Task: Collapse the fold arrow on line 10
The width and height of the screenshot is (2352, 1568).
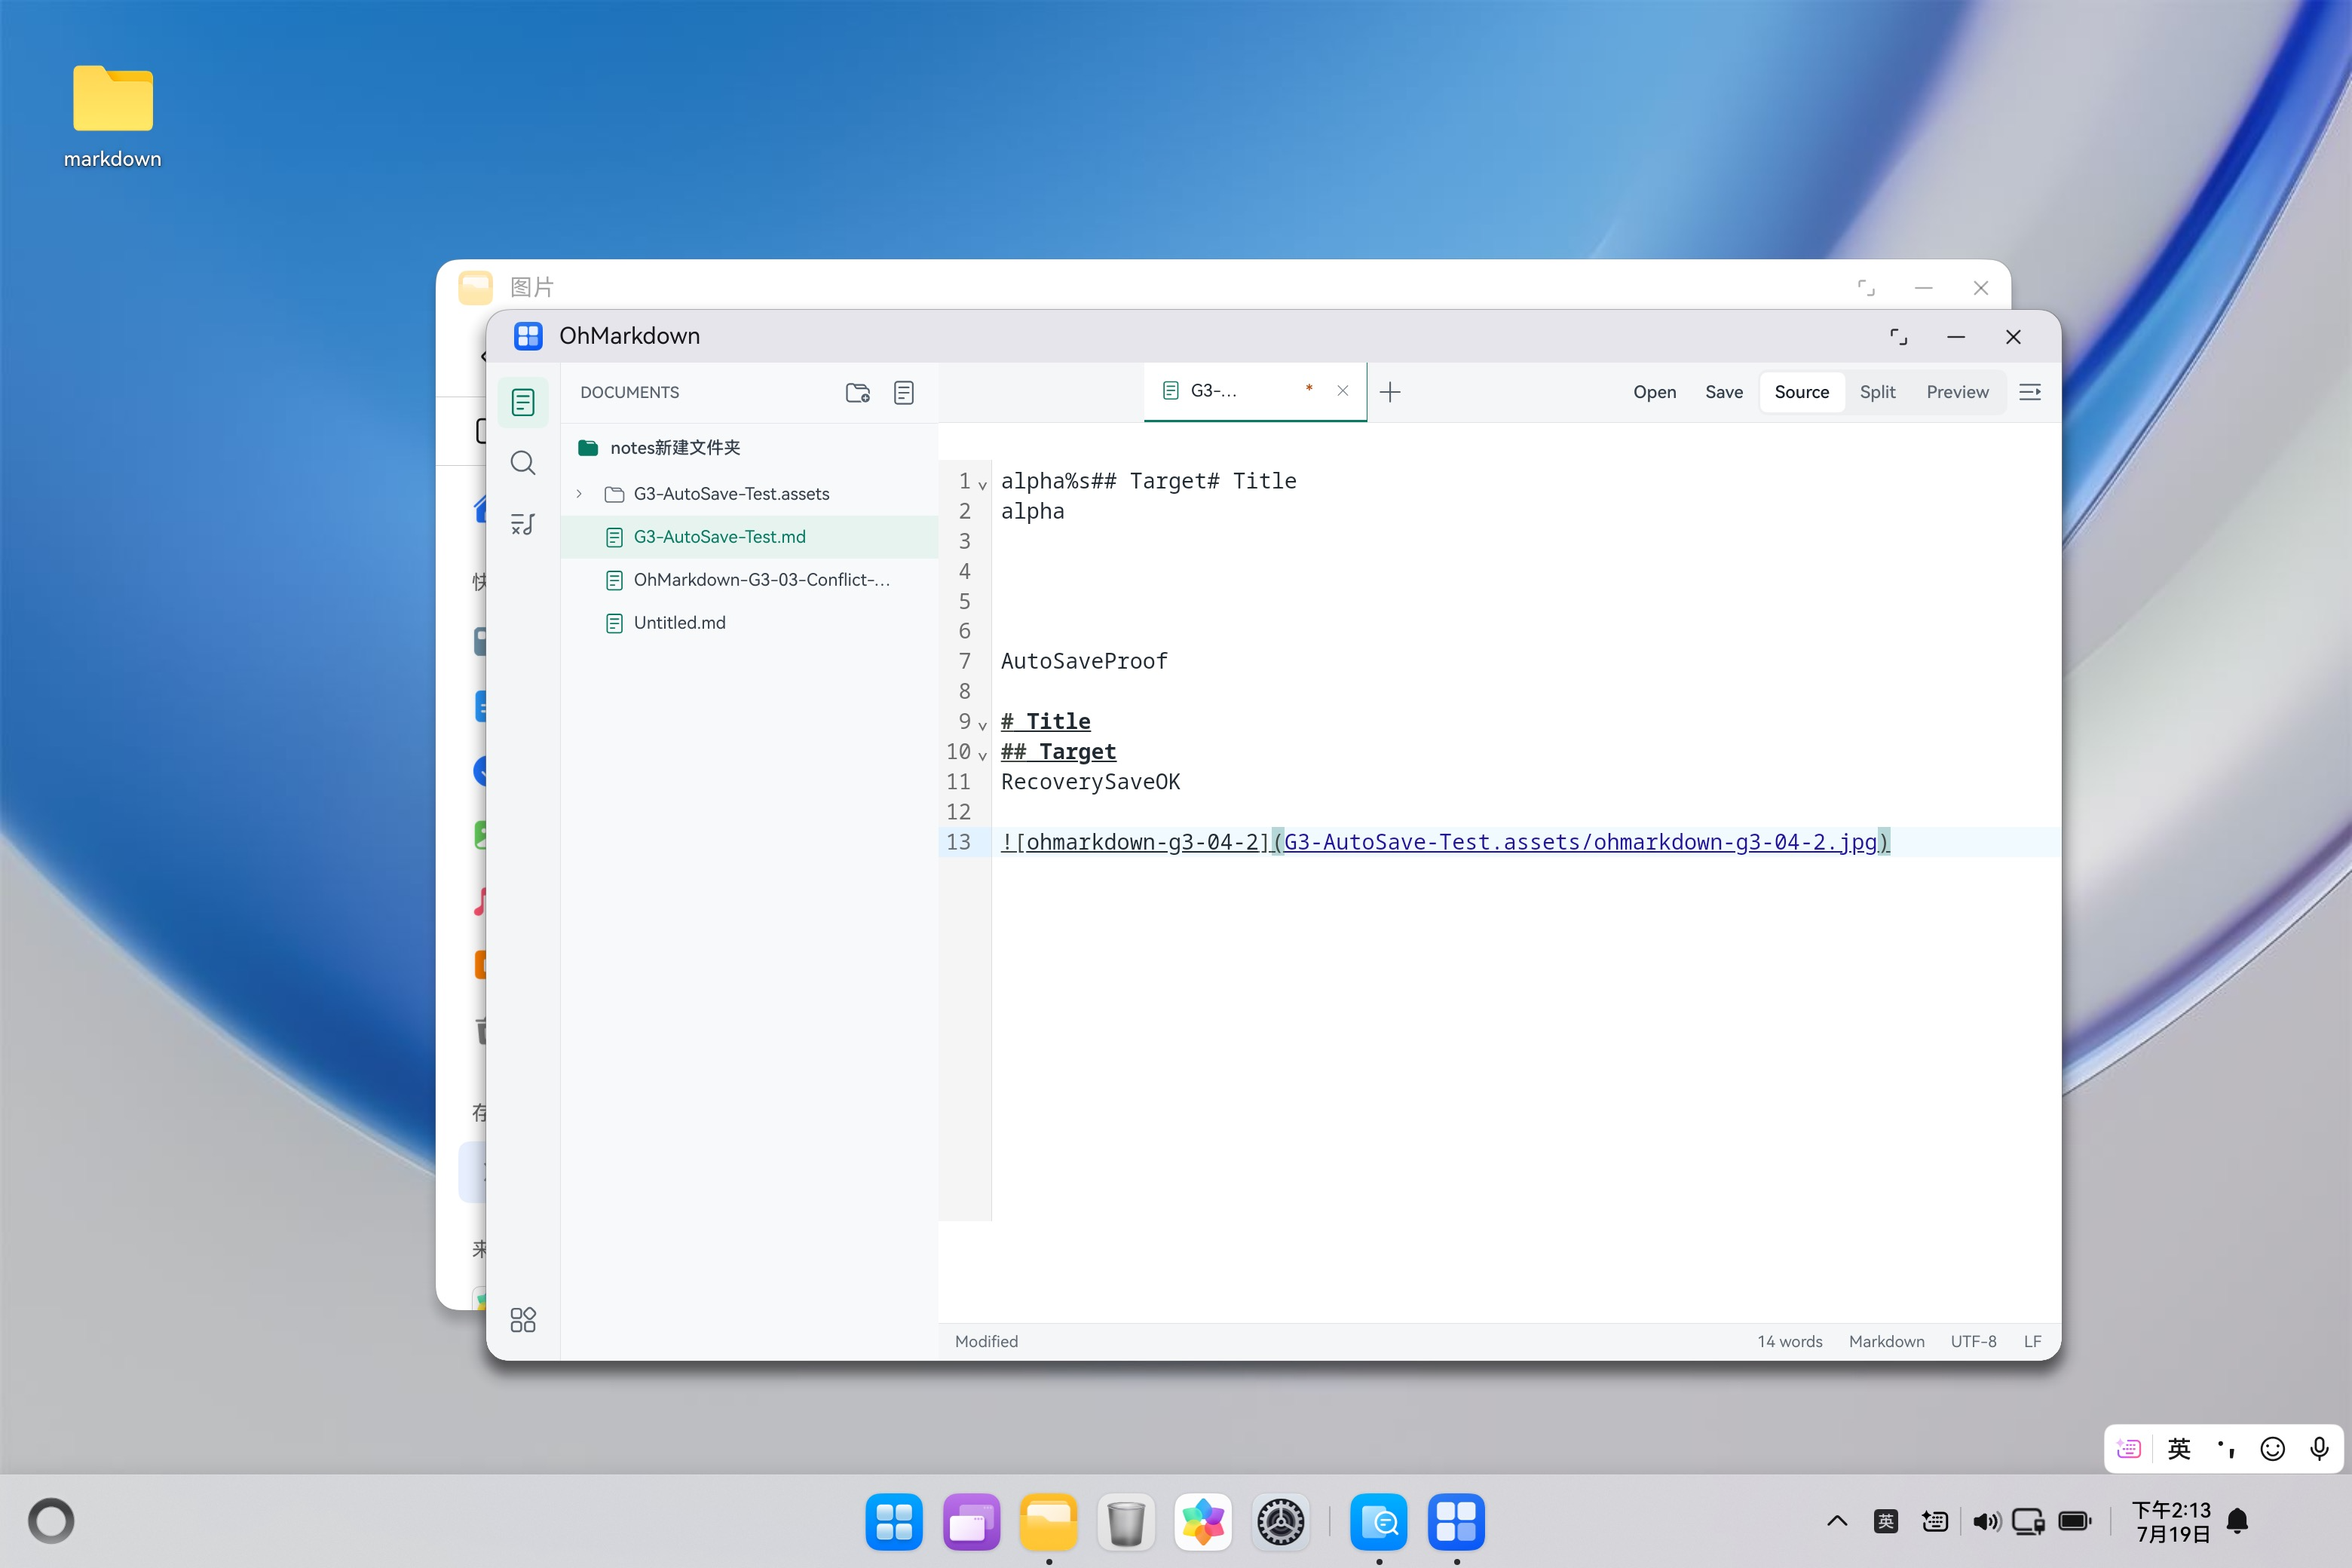Action: click(982, 755)
